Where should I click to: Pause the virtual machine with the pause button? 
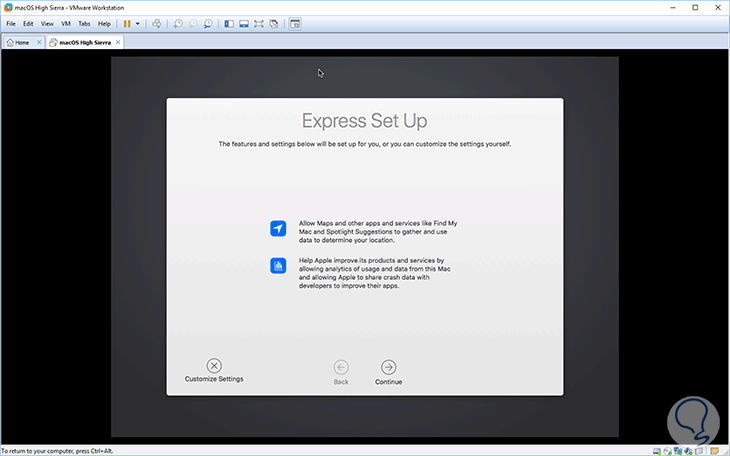pos(127,24)
